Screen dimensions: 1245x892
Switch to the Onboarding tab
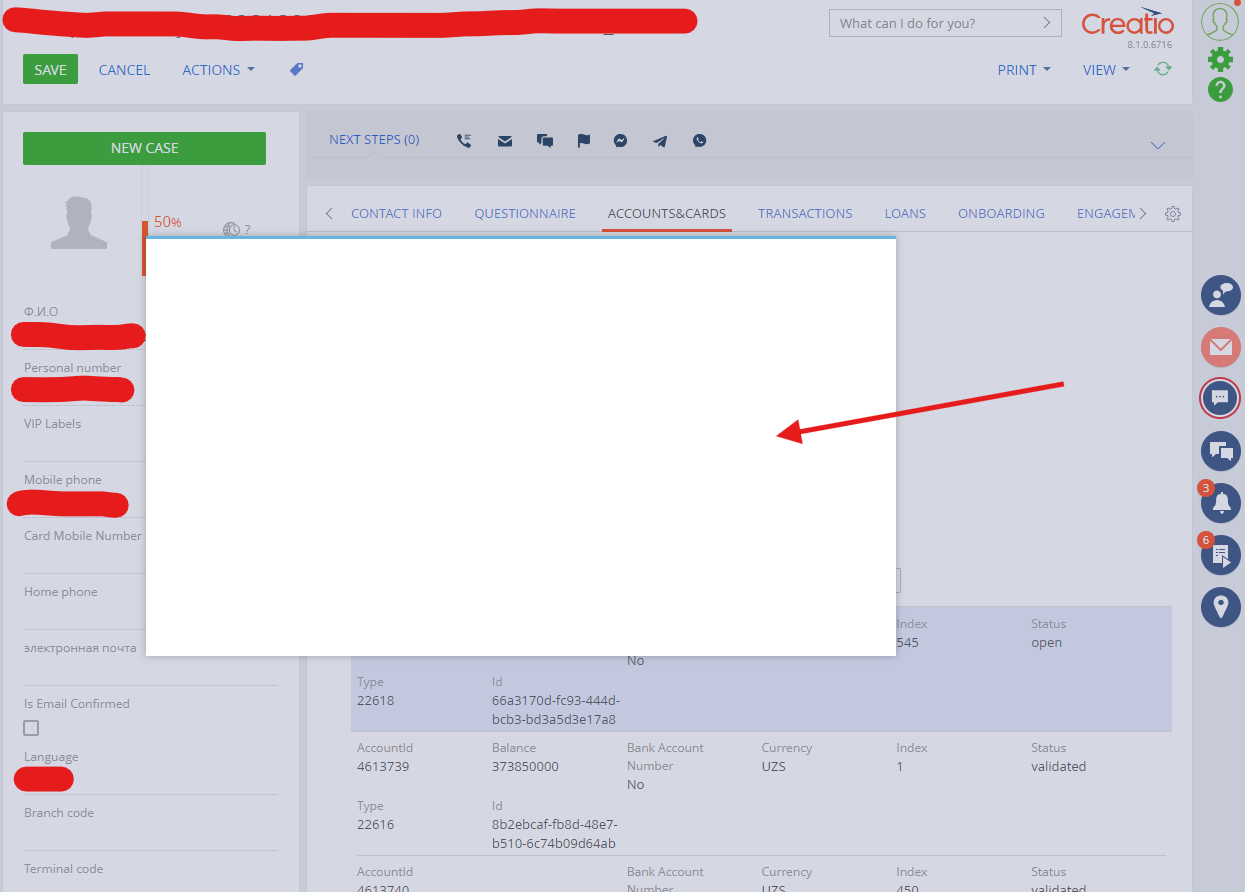point(1001,213)
